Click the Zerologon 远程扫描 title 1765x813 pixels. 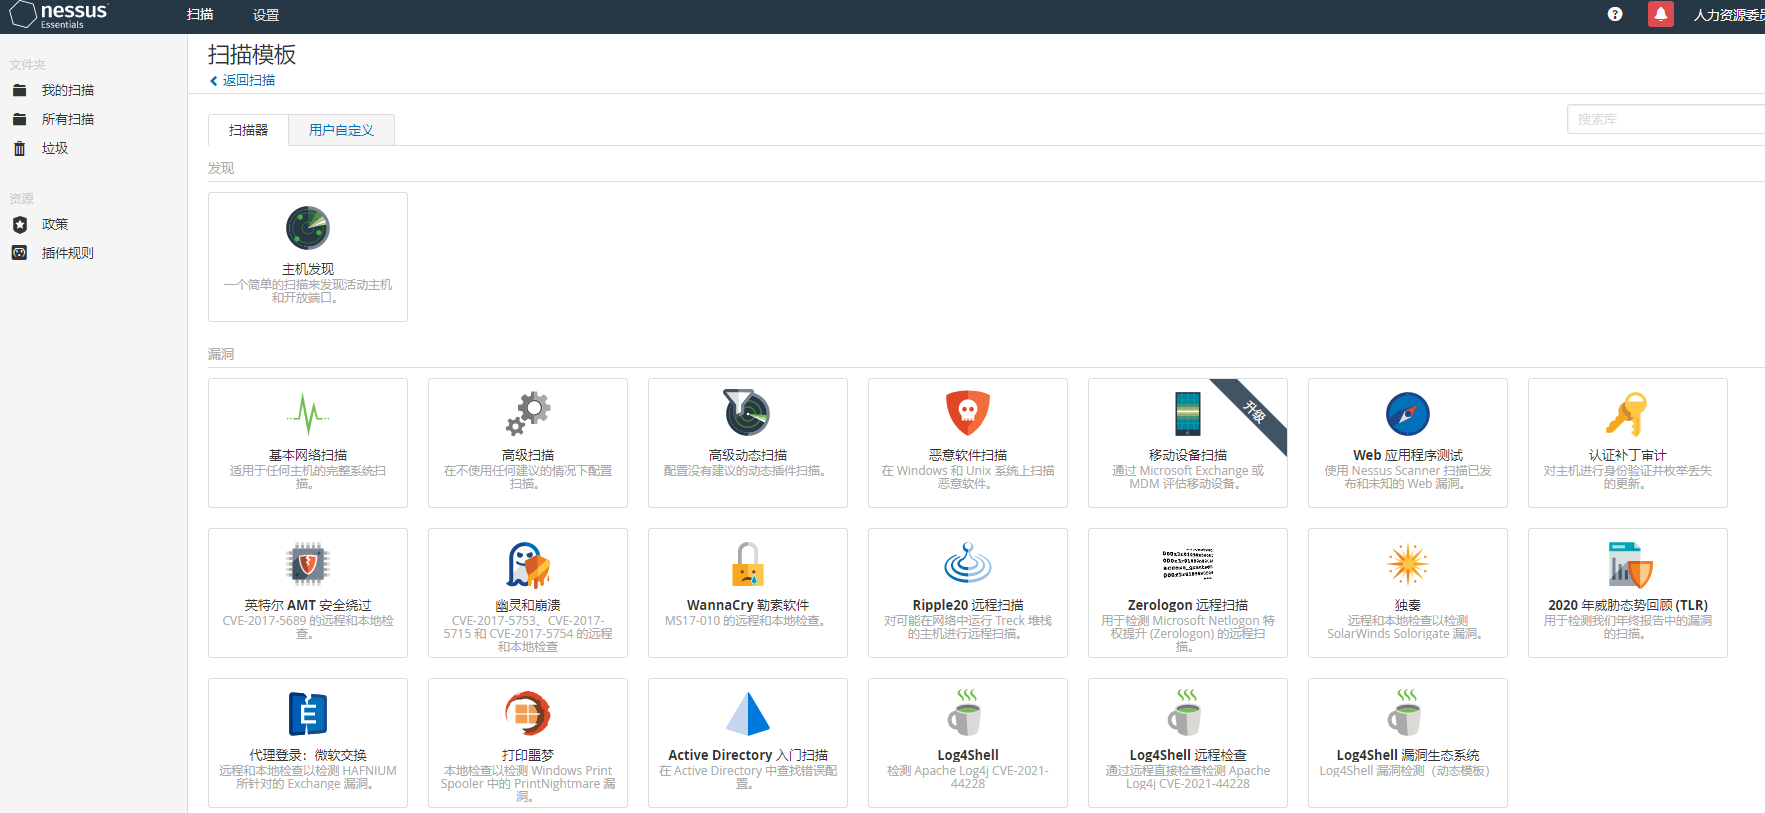pyautogui.click(x=1188, y=605)
